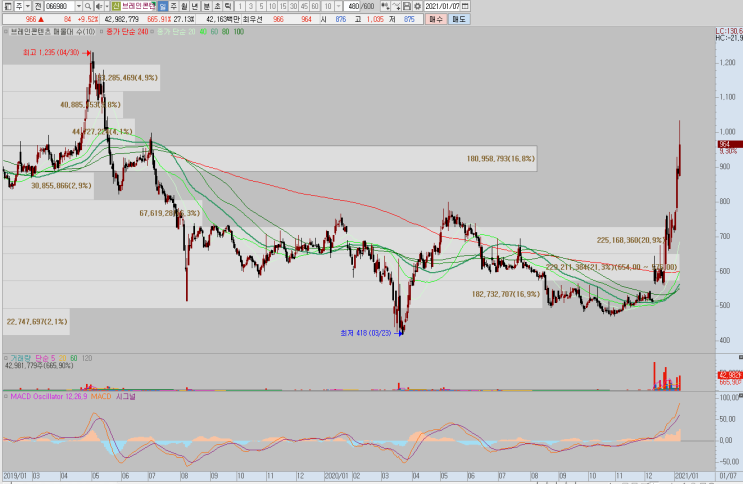Click the stock name 브레인콘텐츠 label

tap(138, 6)
